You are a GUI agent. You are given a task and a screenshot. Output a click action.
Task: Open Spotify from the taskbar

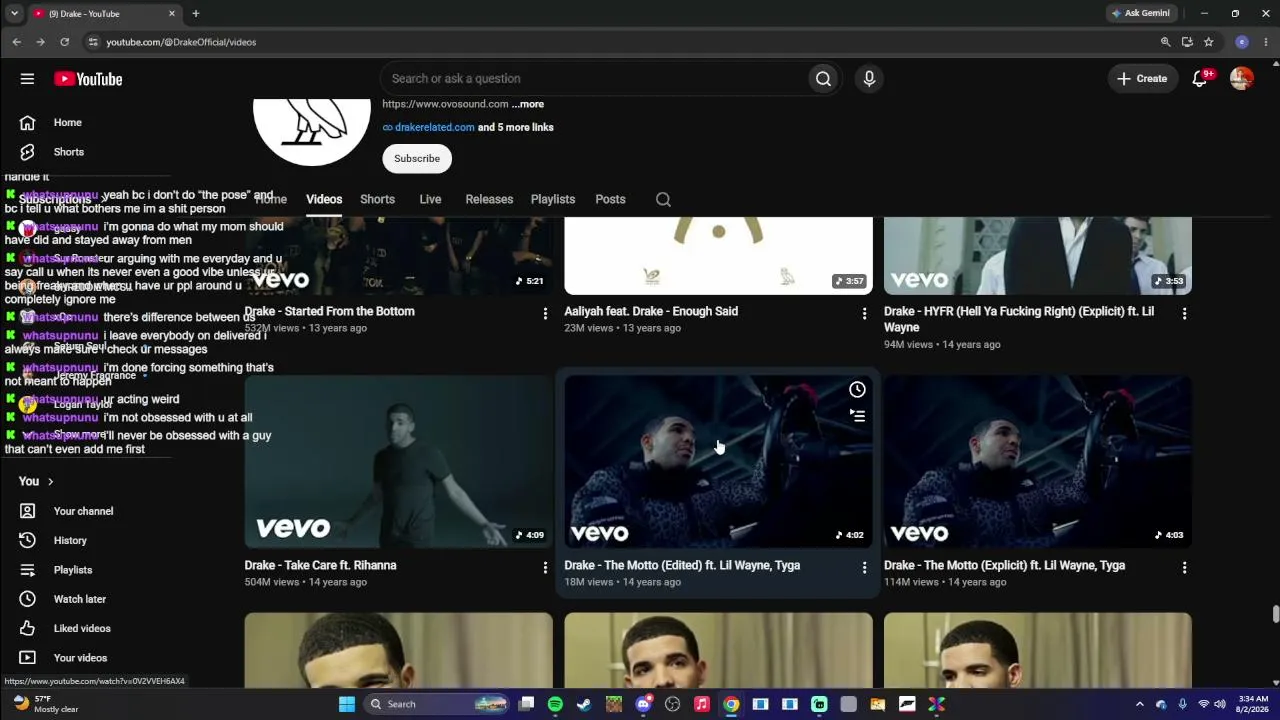click(x=555, y=704)
